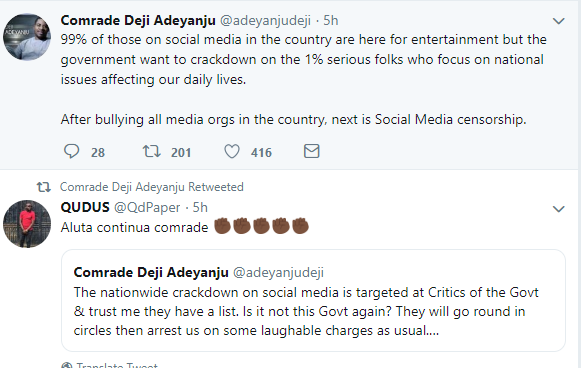Visit Comrade Deji Adeyanju's profile name link
581x368 pixels.
point(138,20)
